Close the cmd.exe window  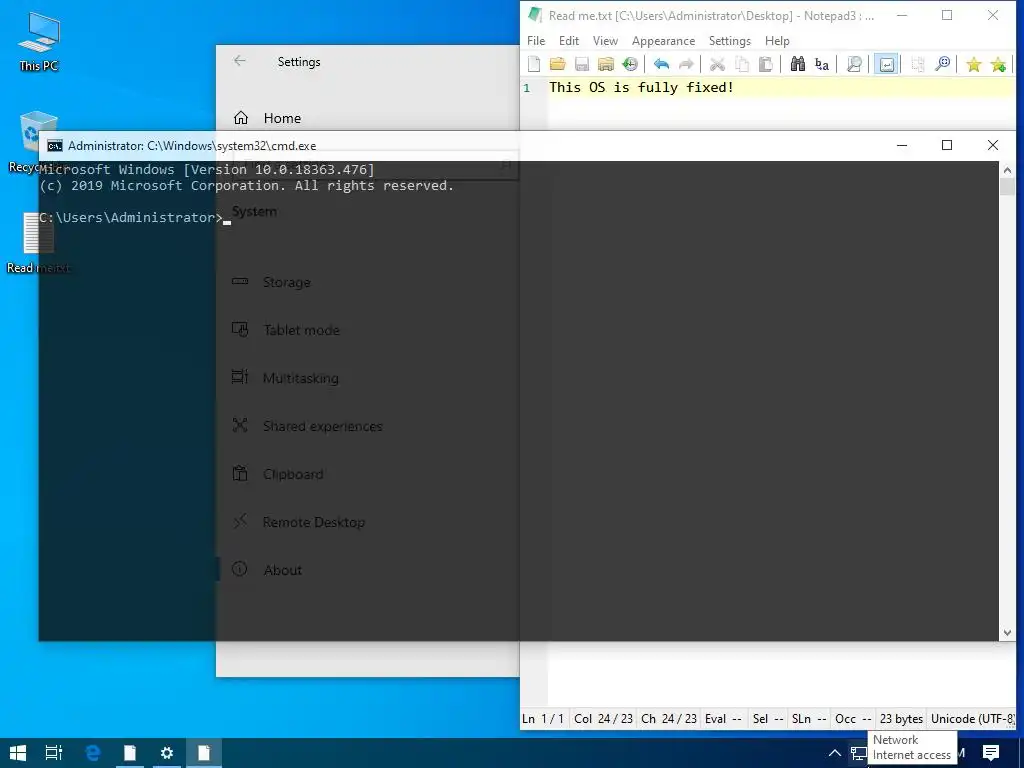pyautogui.click(x=993, y=145)
